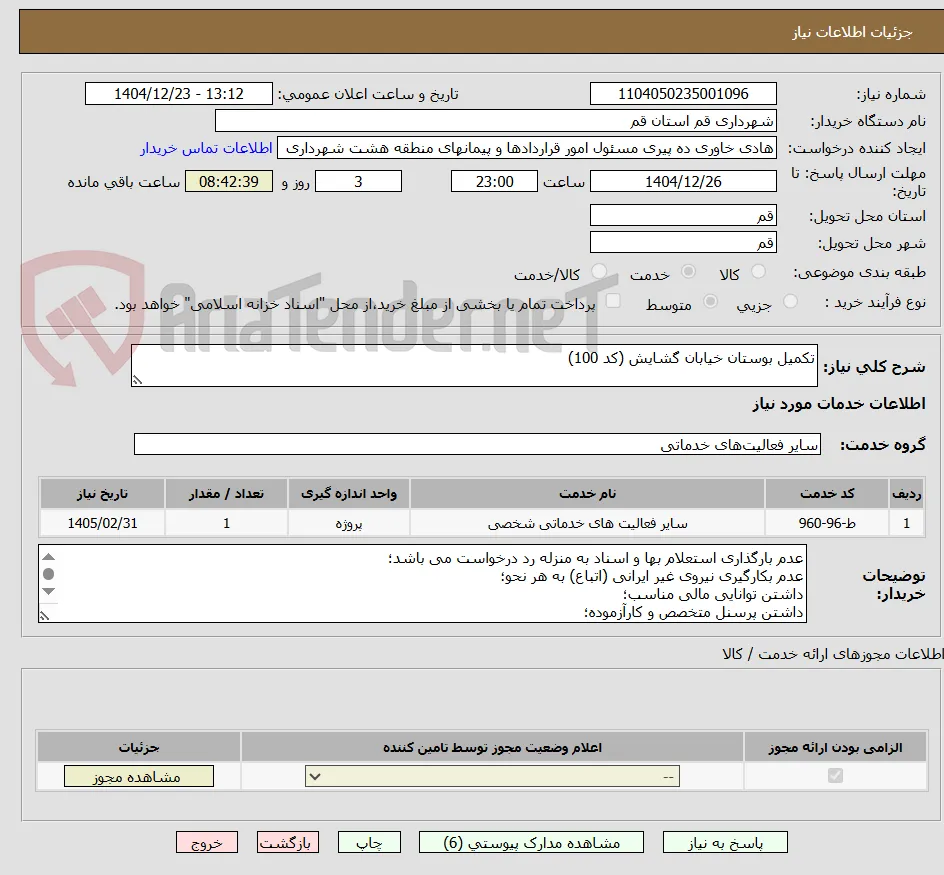Click the گروه خدمت field سایر فعالیت‌های خدماتی

[x=477, y=444]
